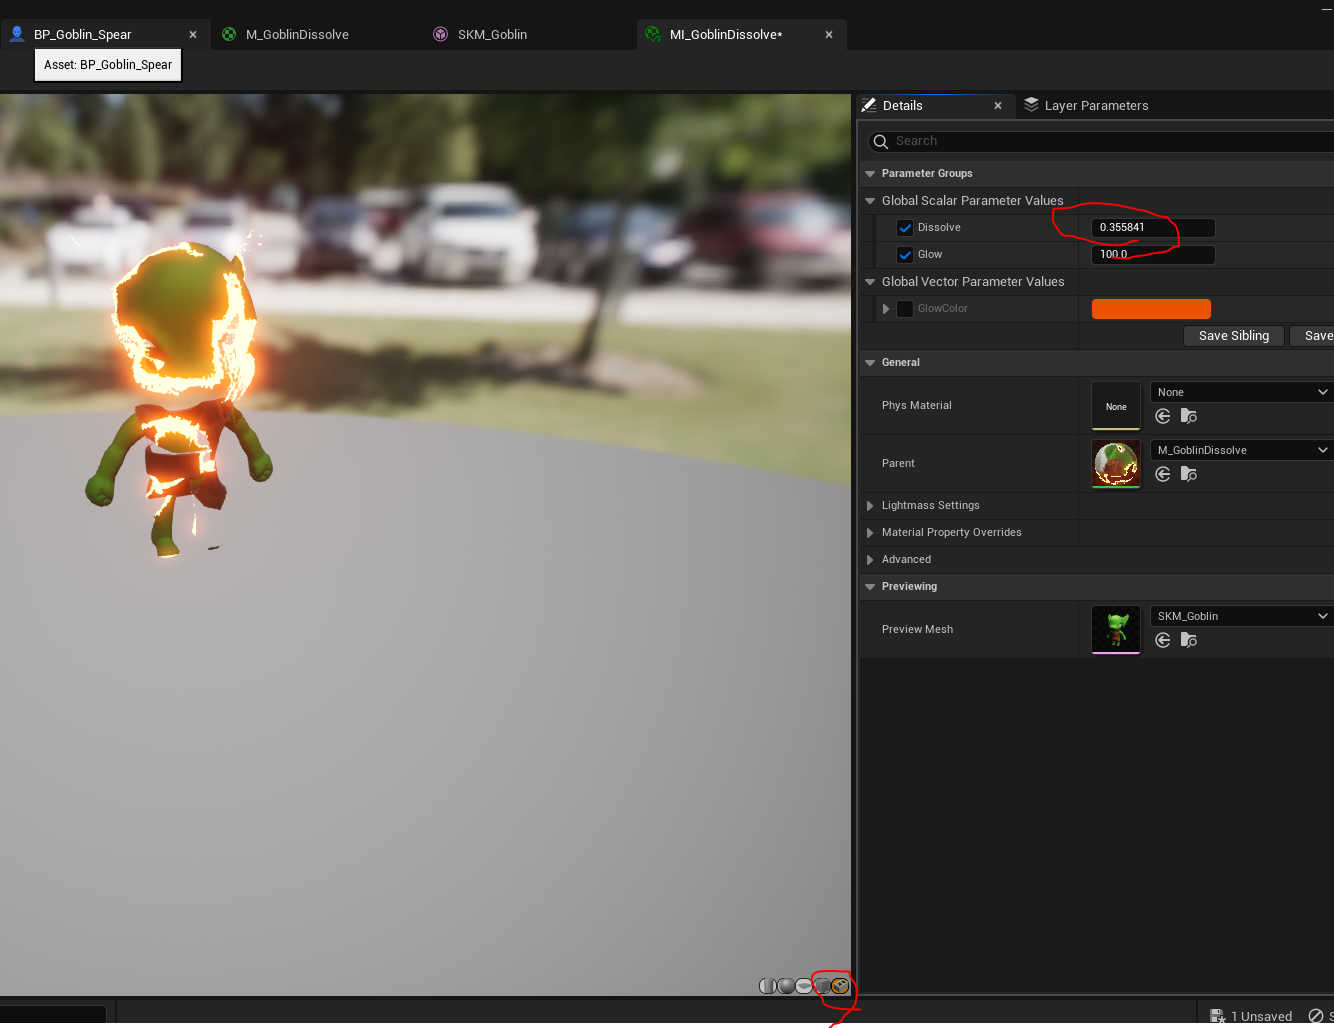
Task: Expand Material Property Overrides
Action: point(870,533)
